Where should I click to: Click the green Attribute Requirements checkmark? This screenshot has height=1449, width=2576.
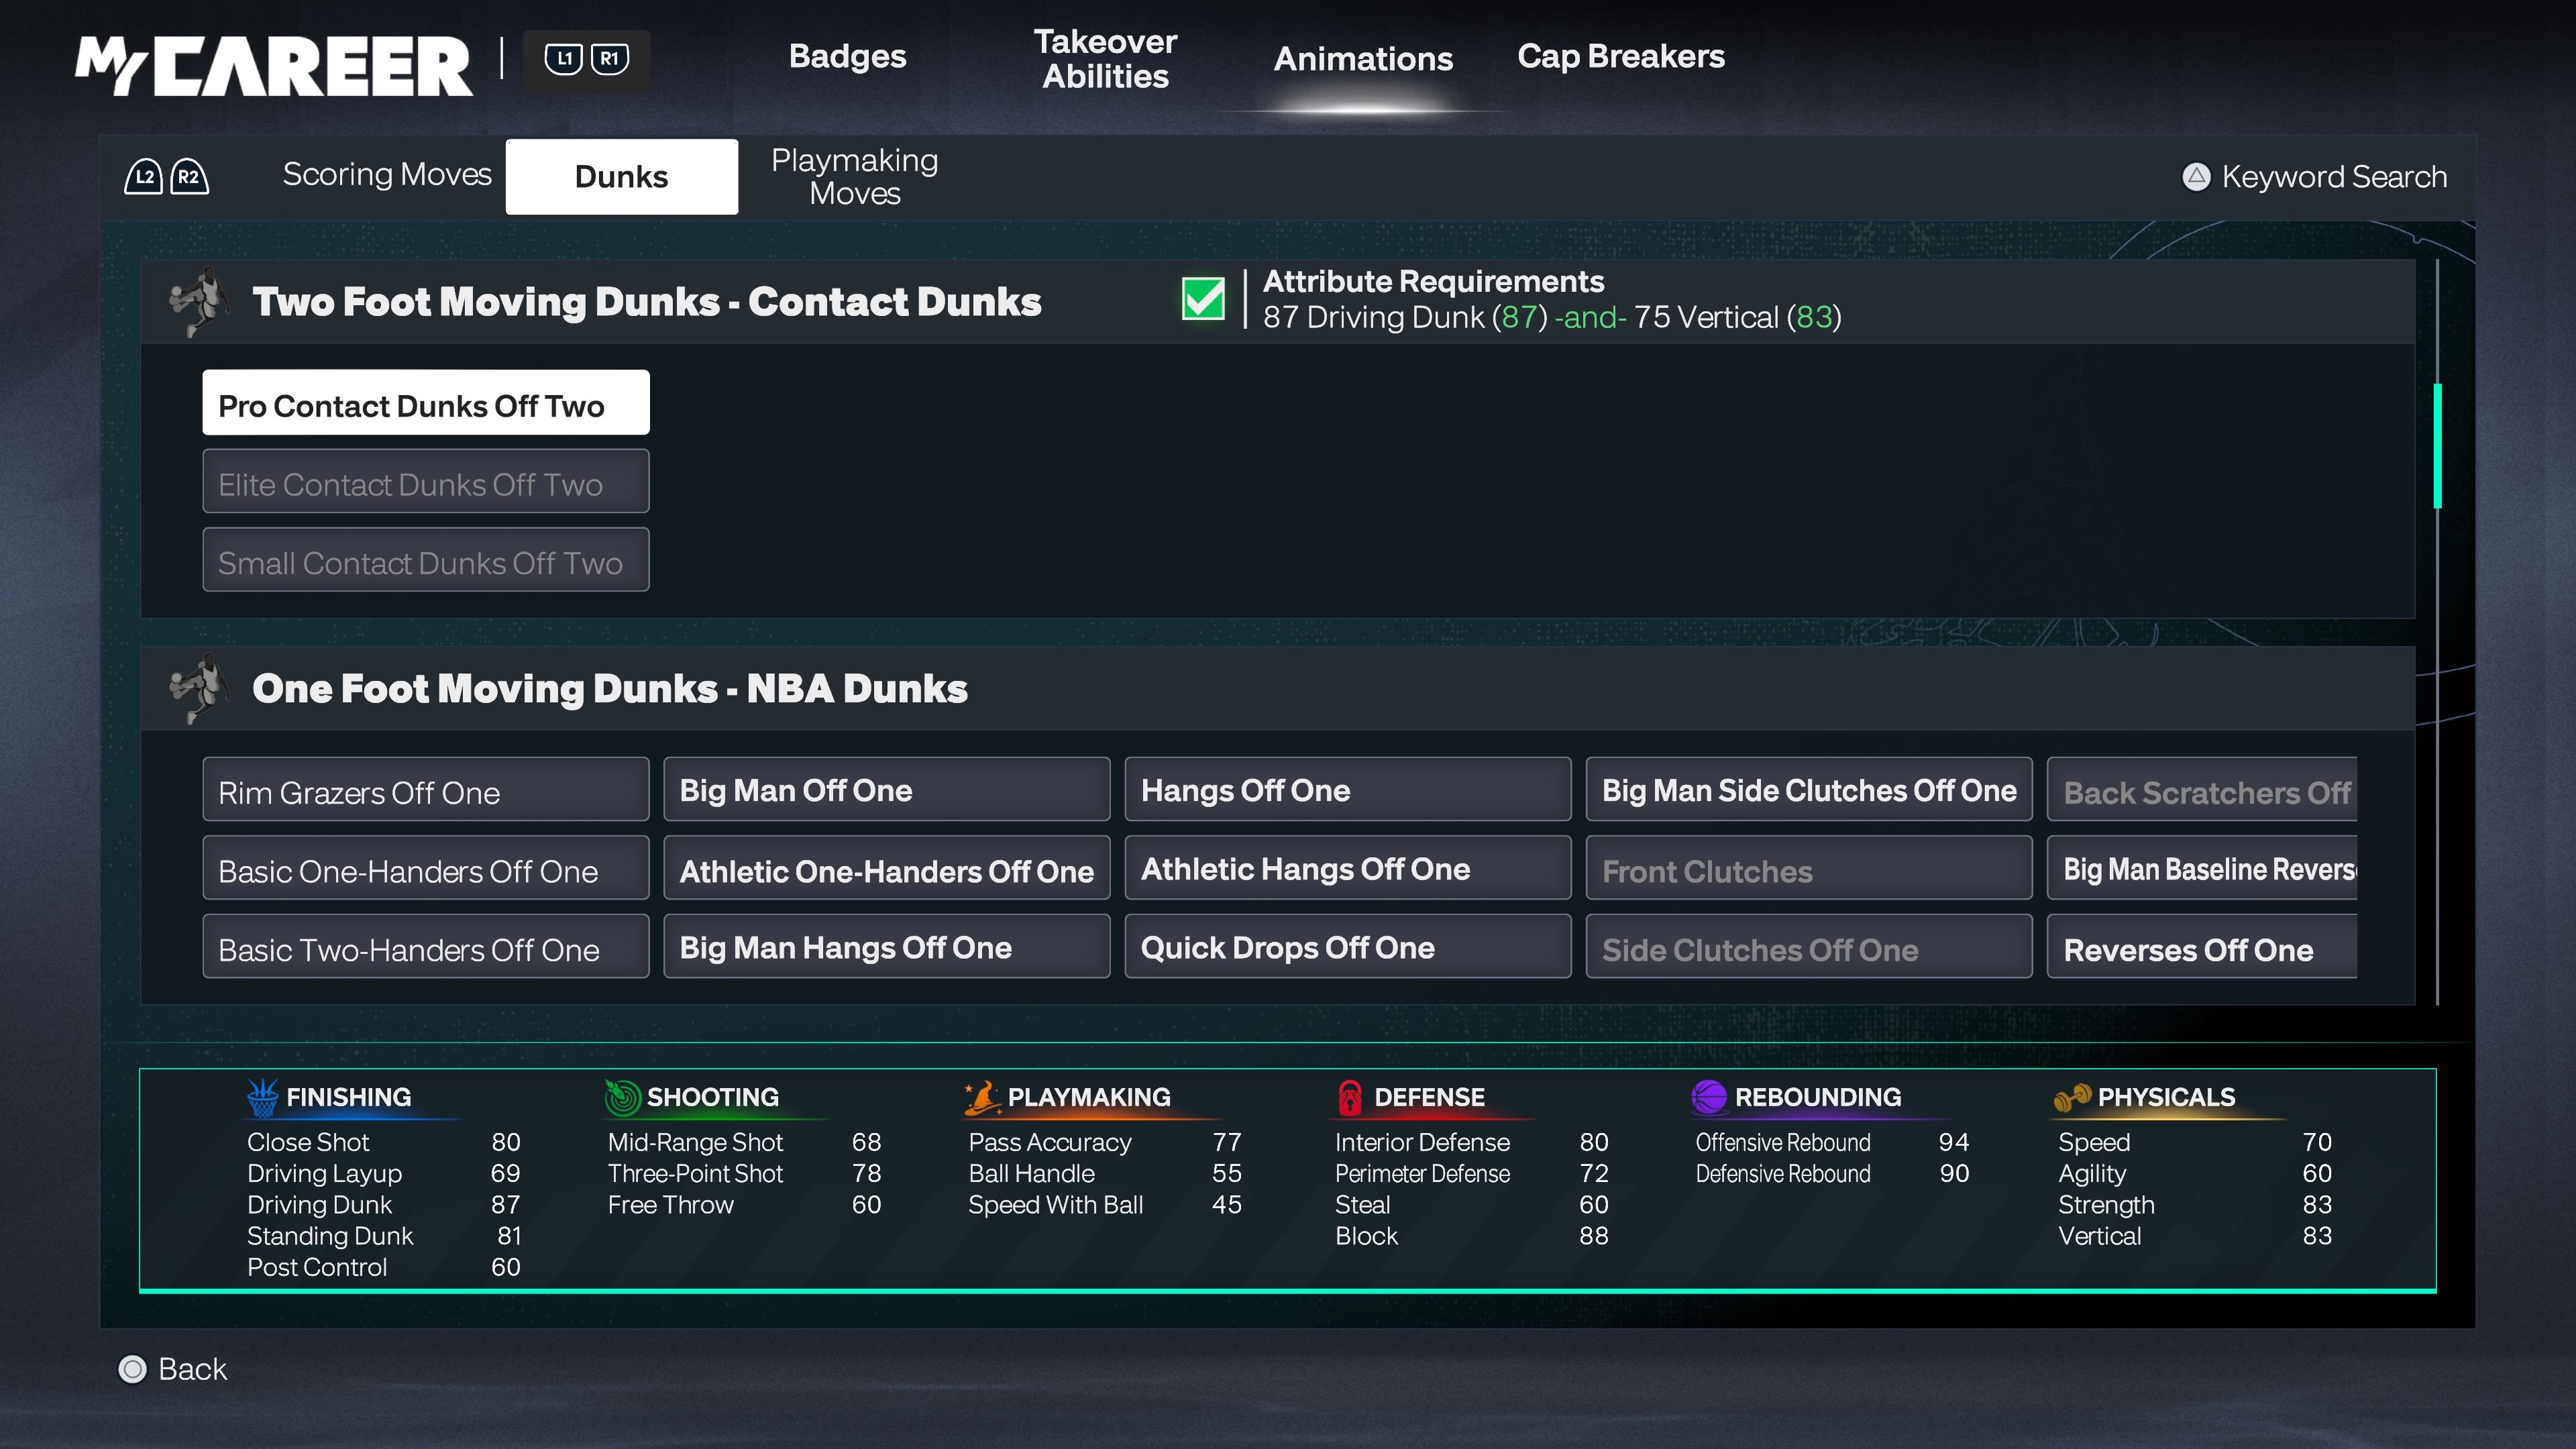click(1203, 298)
